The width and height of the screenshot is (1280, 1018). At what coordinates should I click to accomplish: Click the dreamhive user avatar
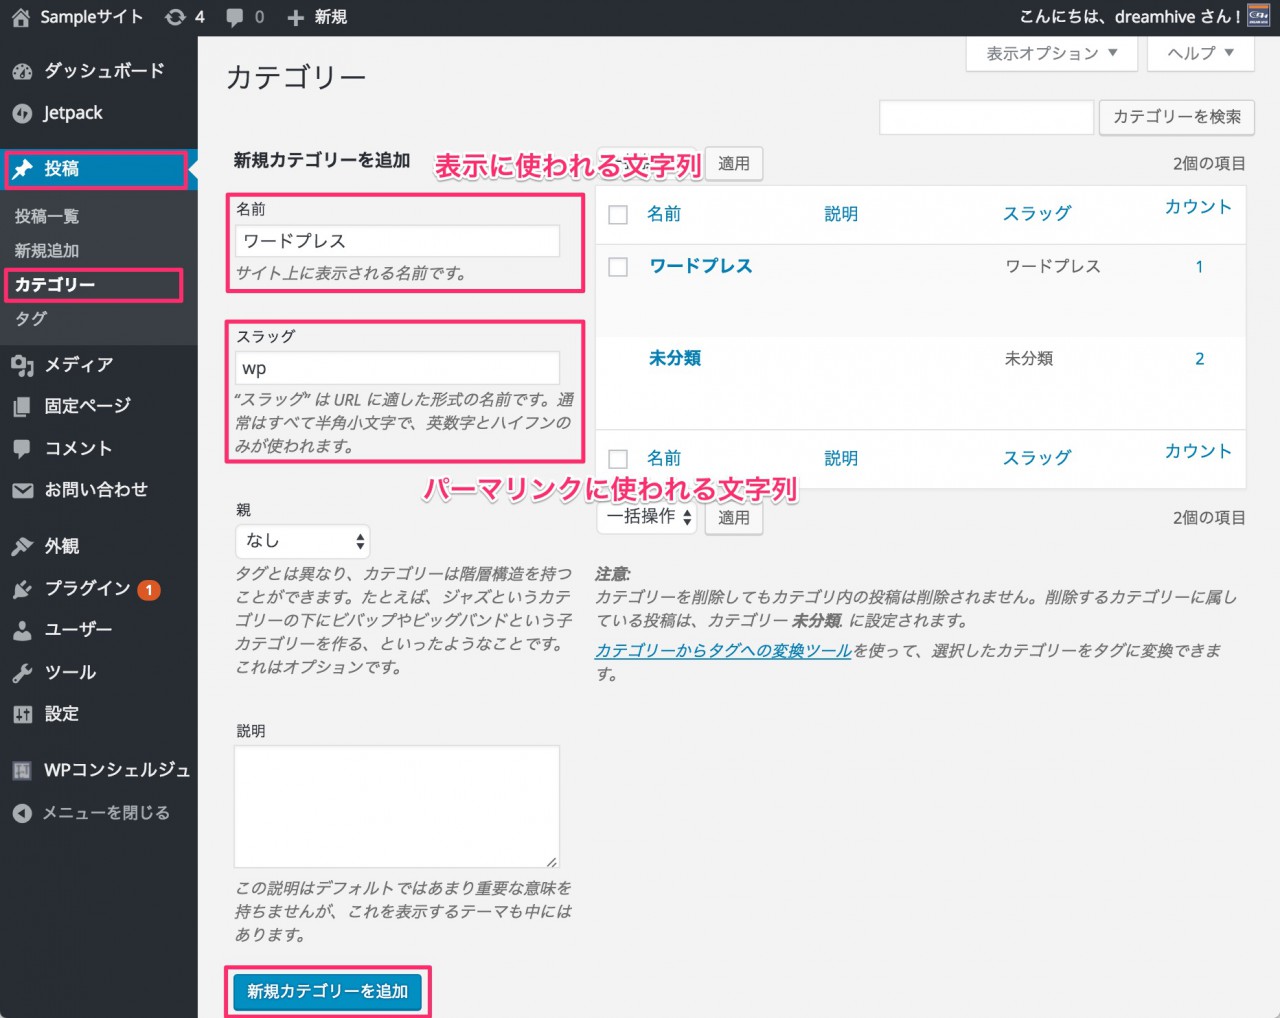pyautogui.click(x=1258, y=16)
